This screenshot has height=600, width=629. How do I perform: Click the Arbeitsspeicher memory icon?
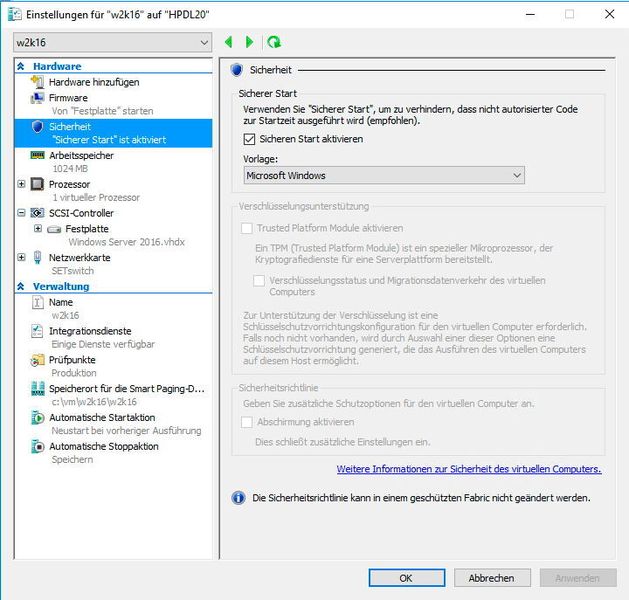tap(37, 155)
